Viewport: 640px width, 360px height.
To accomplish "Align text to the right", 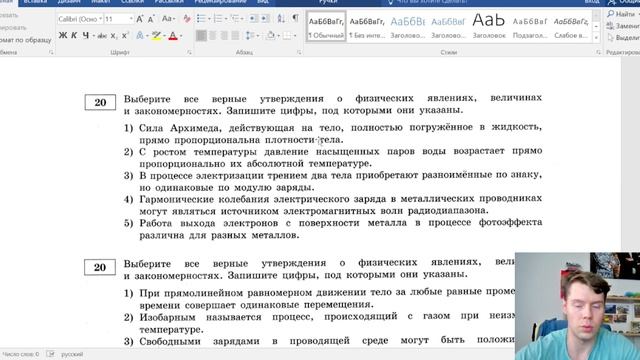I will pos(224,36).
